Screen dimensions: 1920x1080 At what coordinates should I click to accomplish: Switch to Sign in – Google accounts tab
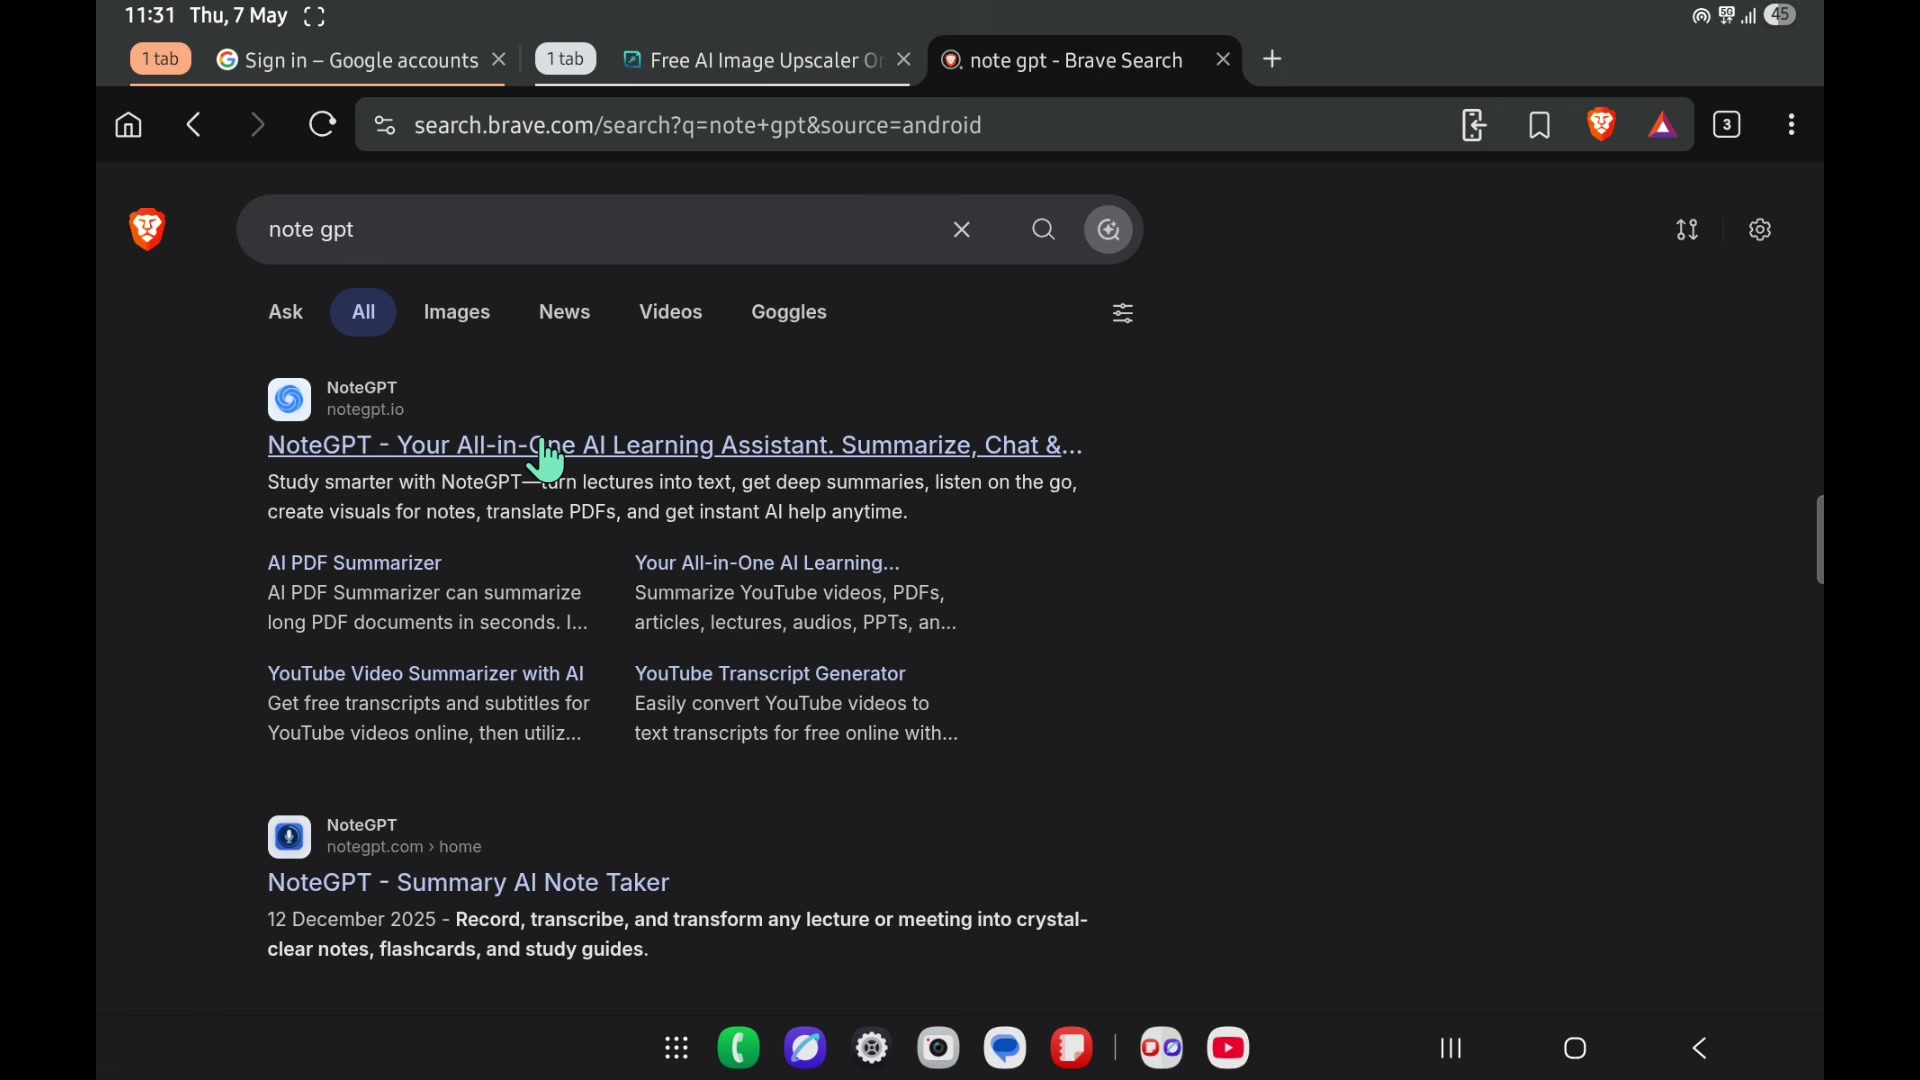pos(347,62)
